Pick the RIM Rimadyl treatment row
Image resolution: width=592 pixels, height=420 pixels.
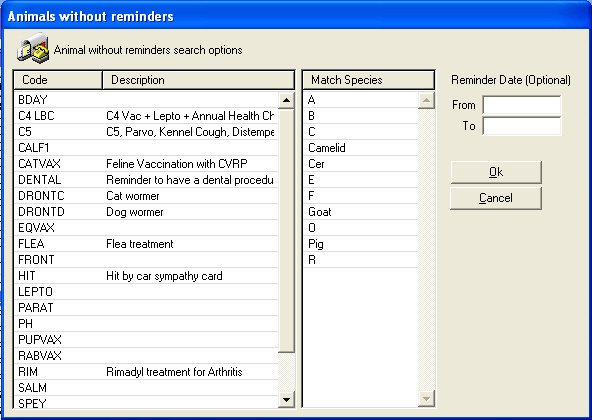coord(146,372)
